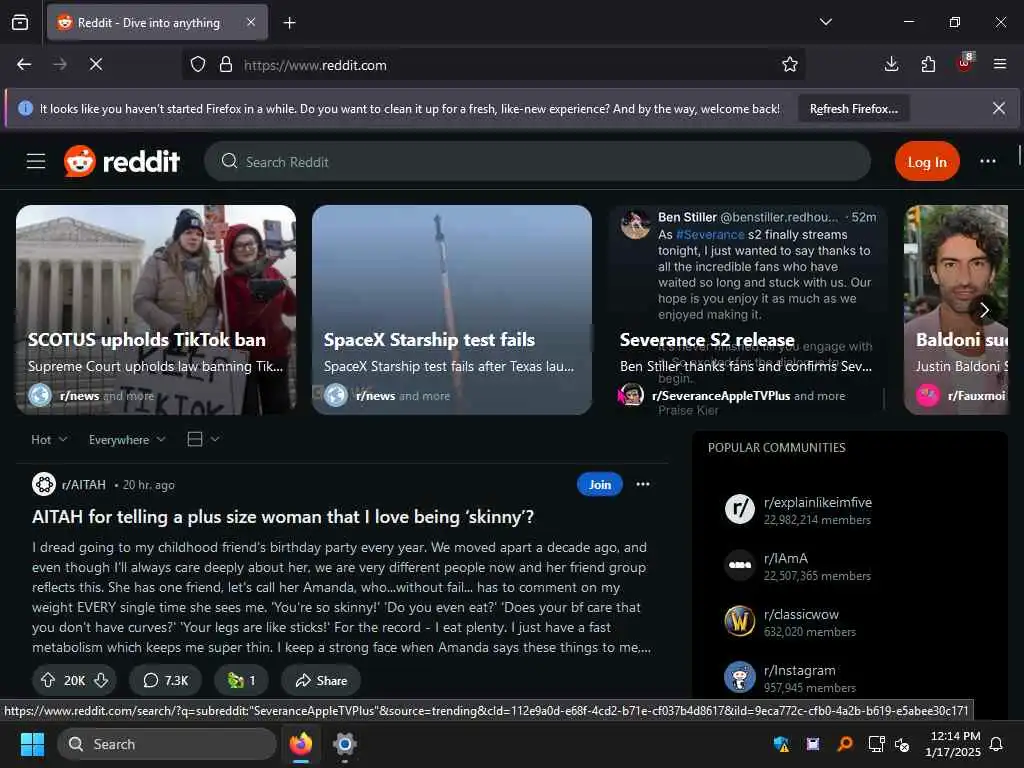Click the r/AITAH subreddit avatar
The image size is (1024, 768).
(x=44, y=485)
